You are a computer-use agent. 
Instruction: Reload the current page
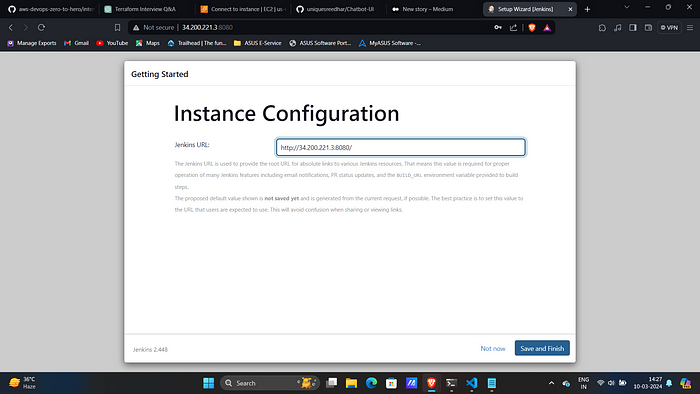coord(41,28)
